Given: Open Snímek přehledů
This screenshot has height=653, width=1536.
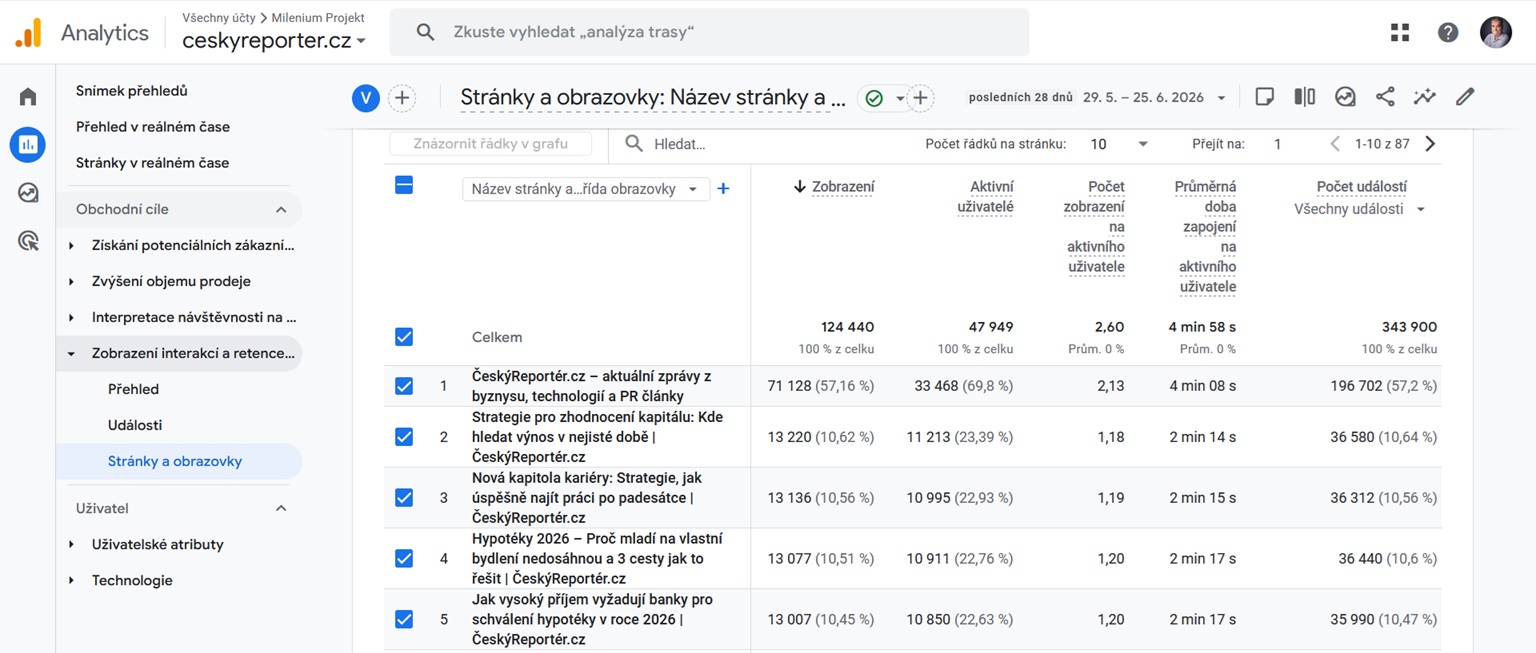Looking at the screenshot, I should 132,90.
